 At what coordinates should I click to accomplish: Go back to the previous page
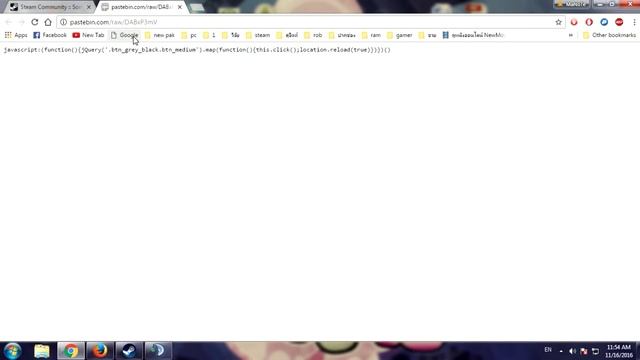click(x=9, y=22)
